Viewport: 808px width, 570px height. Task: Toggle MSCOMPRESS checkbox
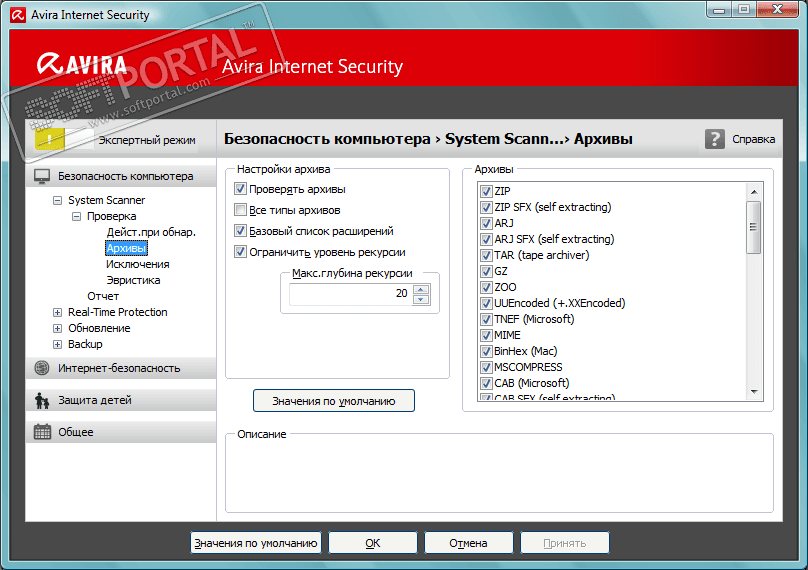[x=486, y=367]
